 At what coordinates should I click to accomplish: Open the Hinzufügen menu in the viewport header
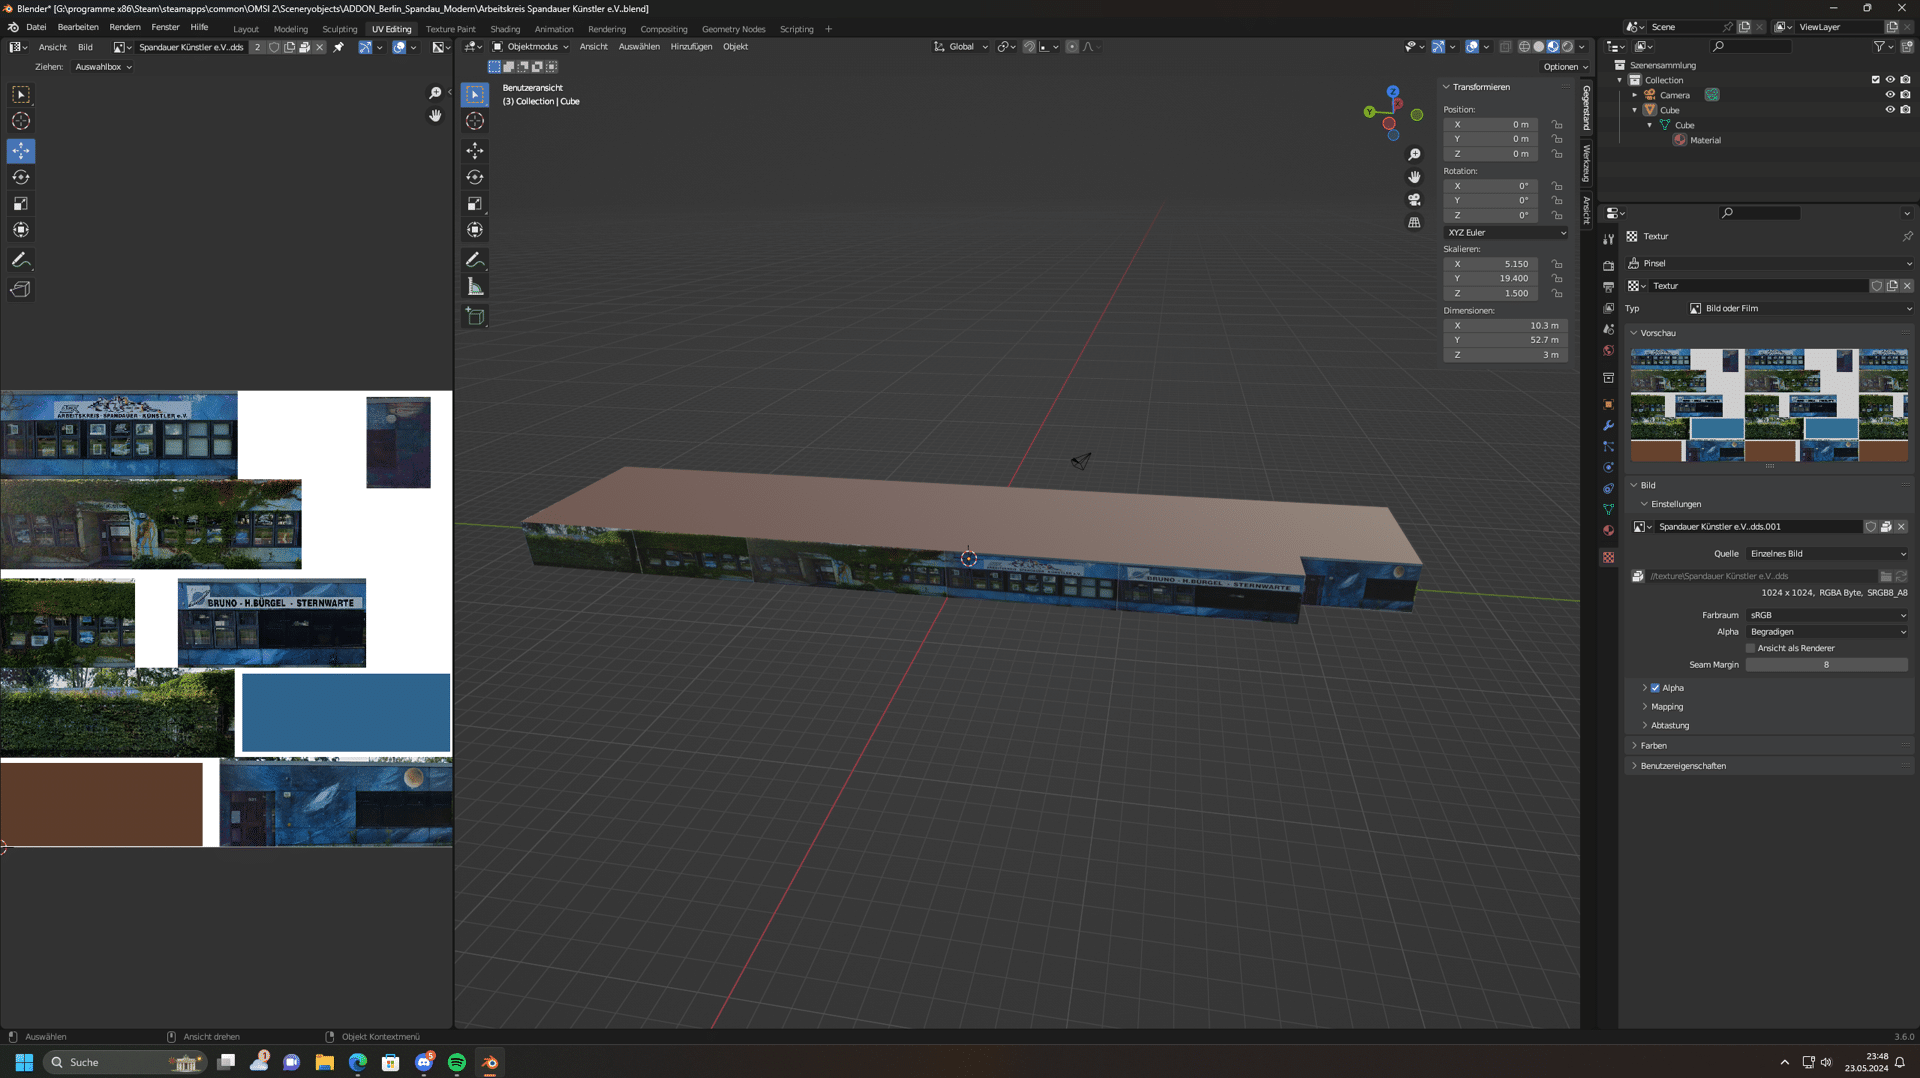[691, 47]
